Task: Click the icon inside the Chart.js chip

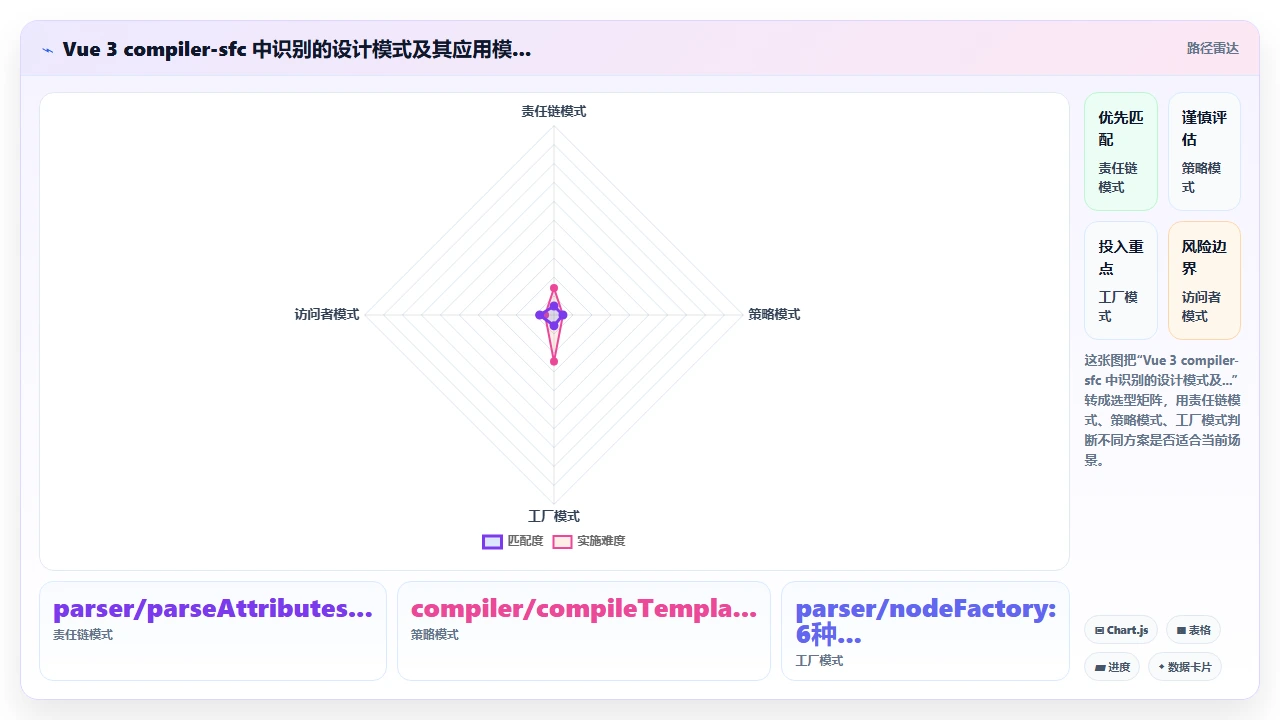Action: tap(1099, 630)
